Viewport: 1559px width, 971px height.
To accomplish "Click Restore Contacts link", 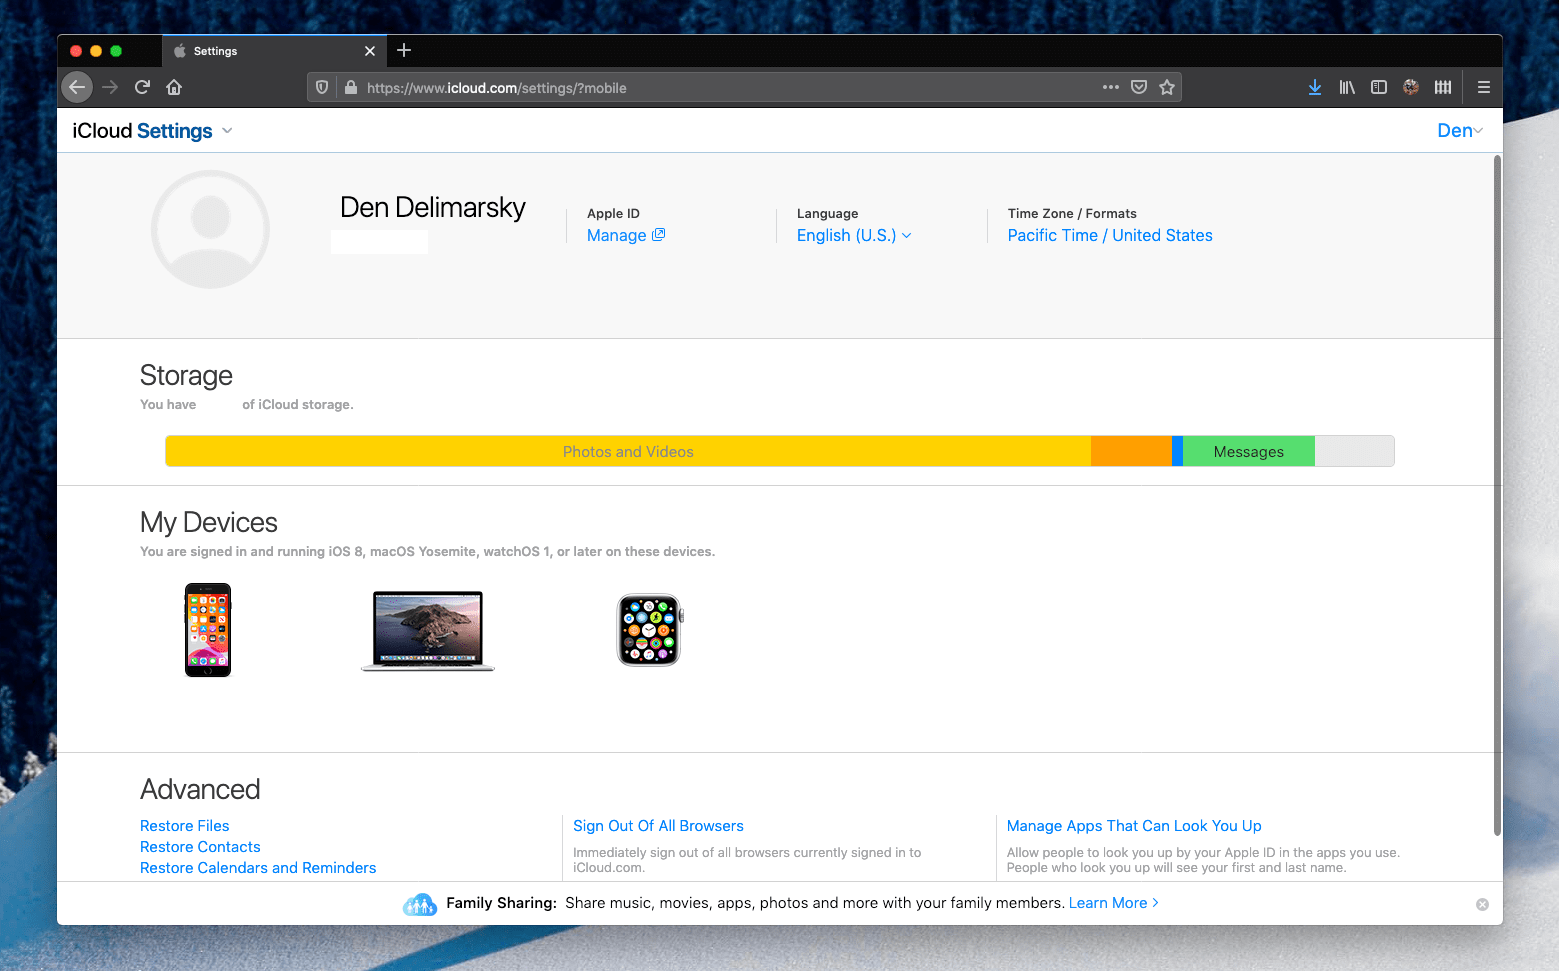I will click(x=200, y=847).
